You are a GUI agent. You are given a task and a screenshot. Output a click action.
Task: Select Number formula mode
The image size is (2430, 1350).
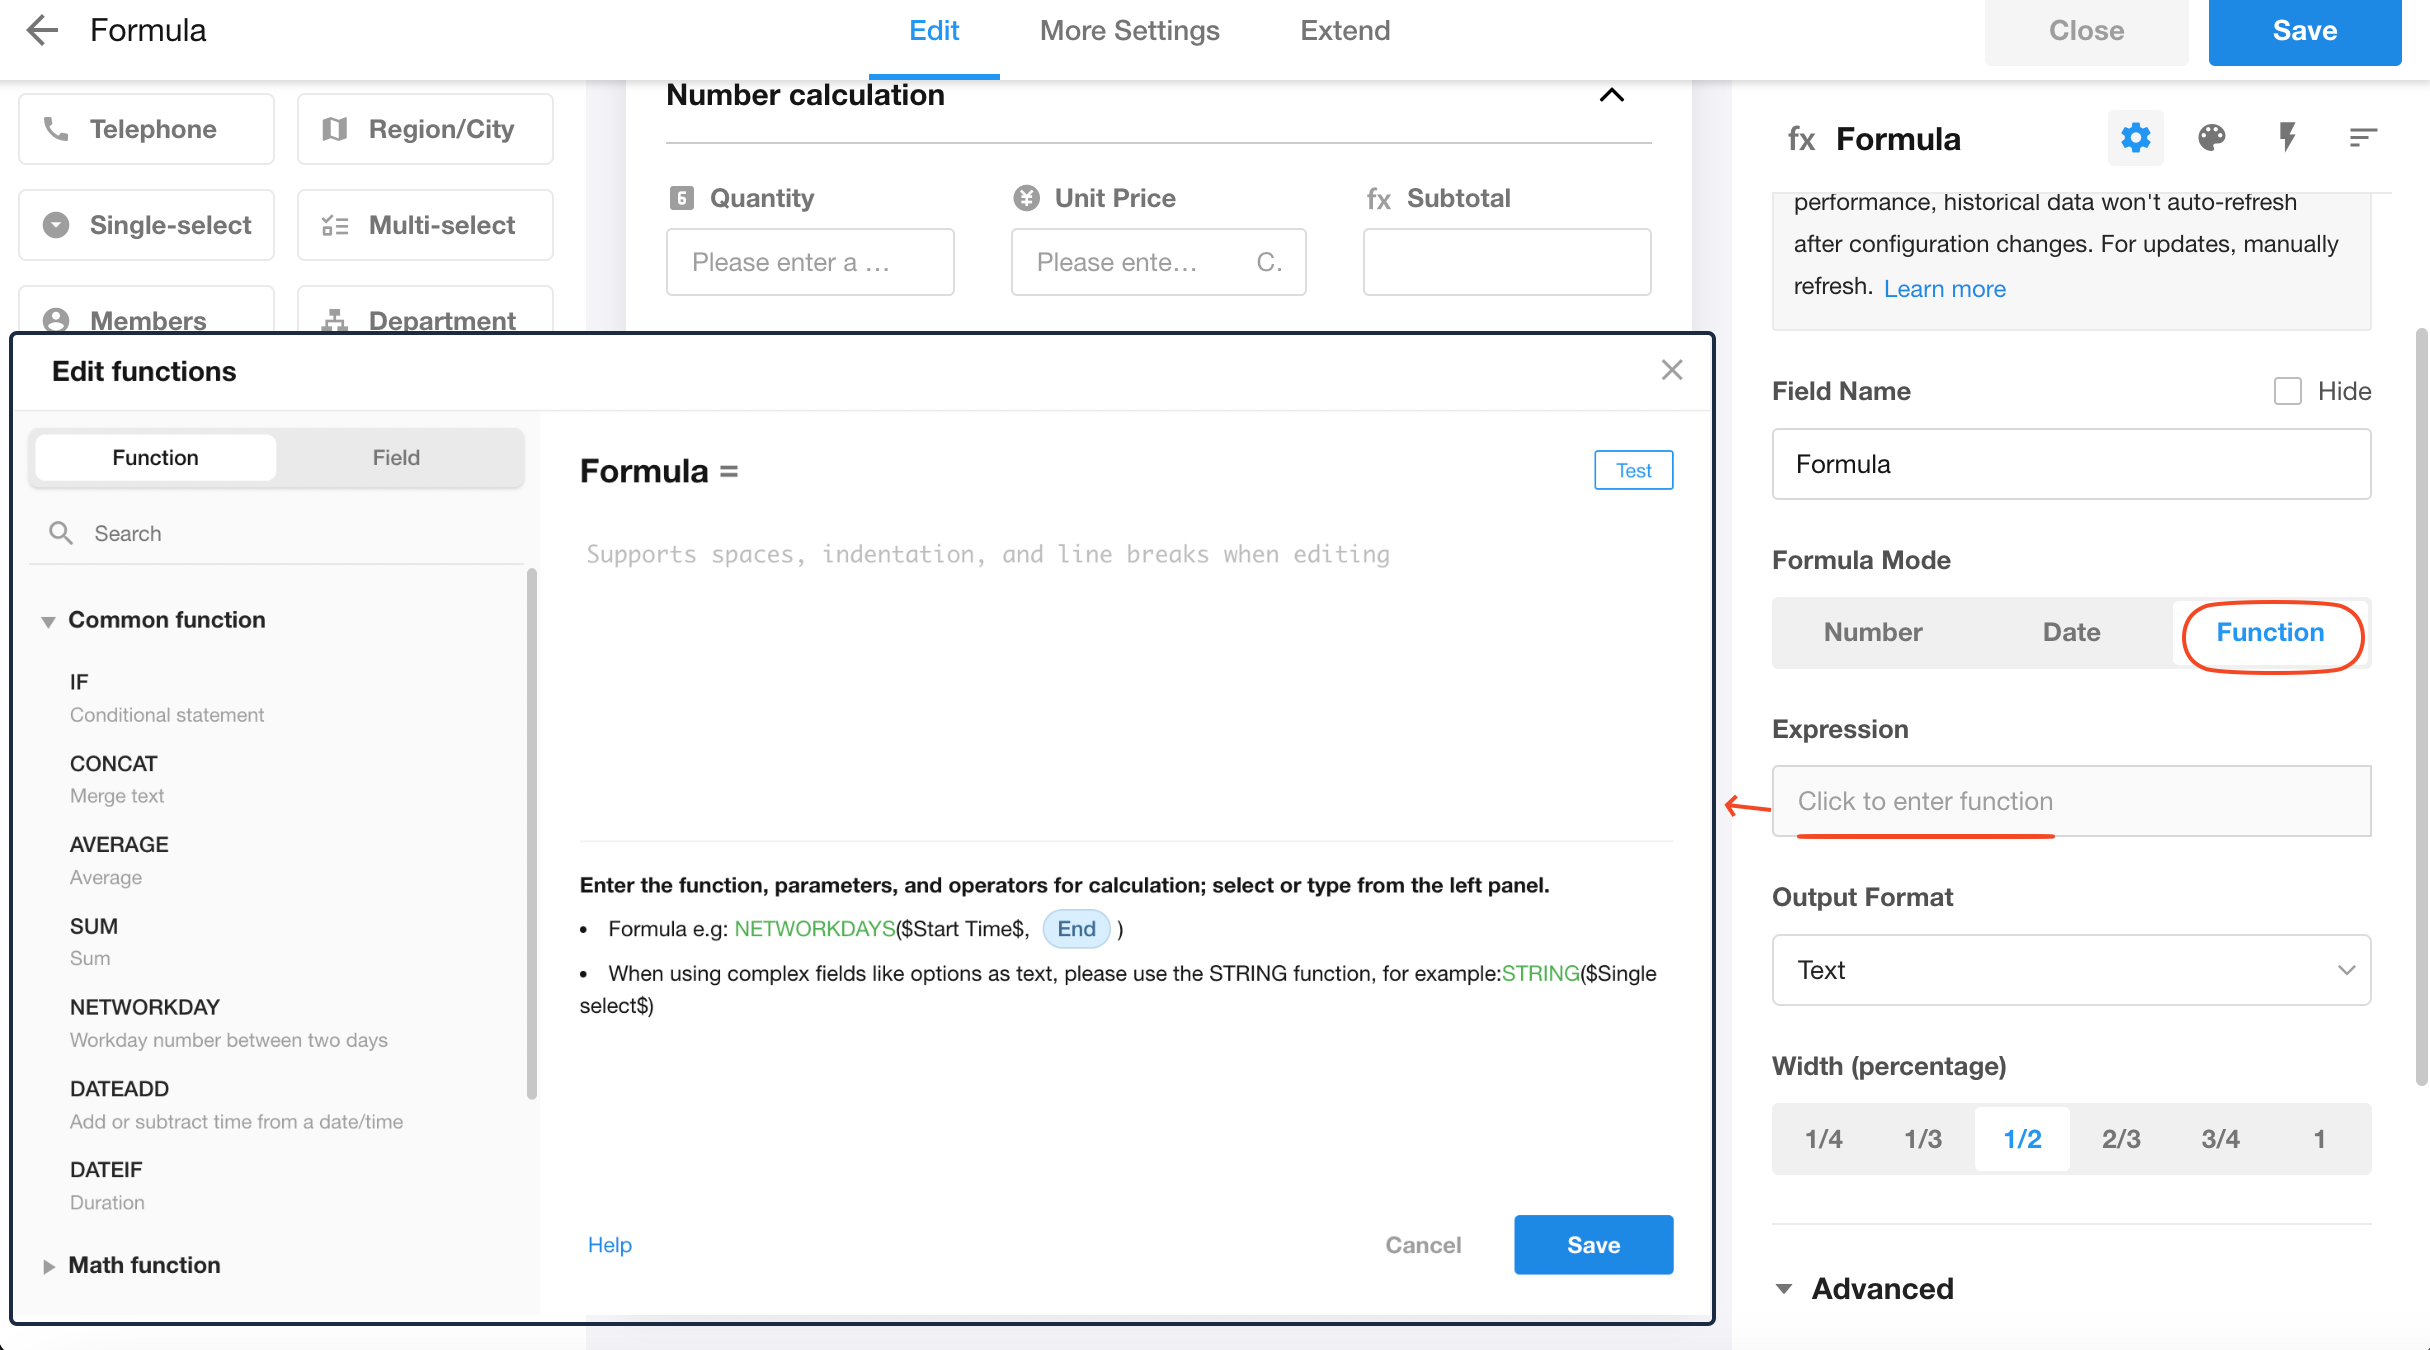pyautogui.click(x=1872, y=632)
